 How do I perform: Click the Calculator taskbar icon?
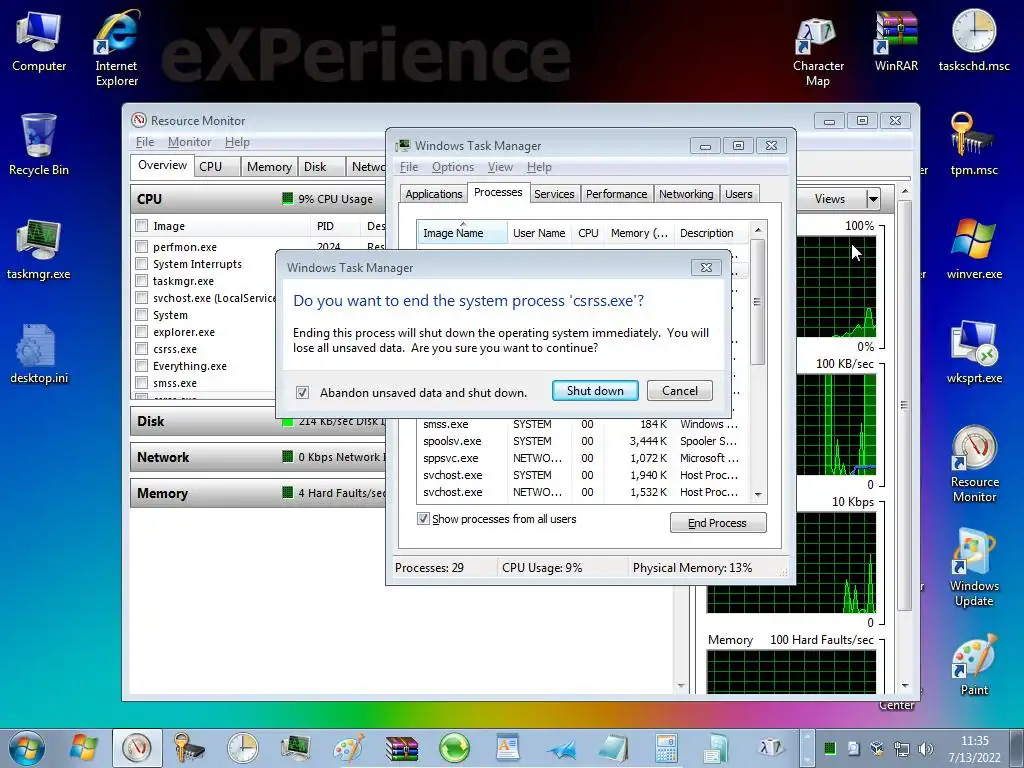(666, 748)
